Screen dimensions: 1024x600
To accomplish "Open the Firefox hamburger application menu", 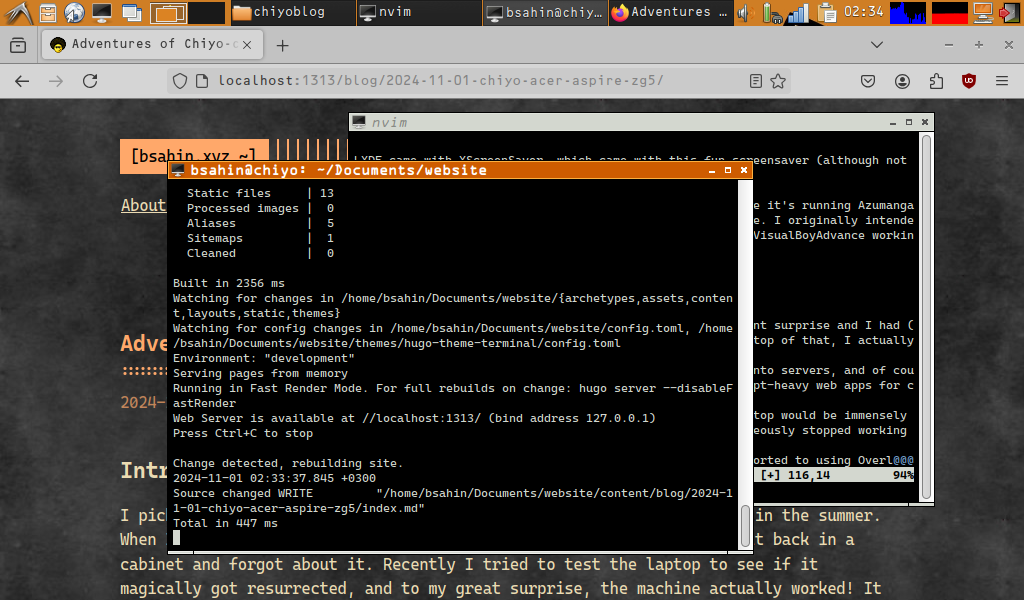I will tap(1002, 81).
